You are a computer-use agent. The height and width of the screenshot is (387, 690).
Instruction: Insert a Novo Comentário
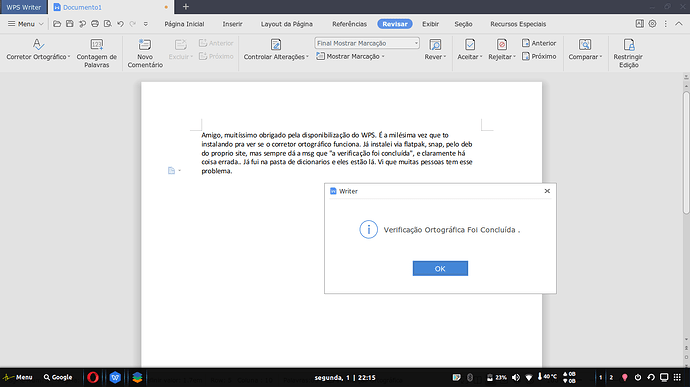coord(145,53)
